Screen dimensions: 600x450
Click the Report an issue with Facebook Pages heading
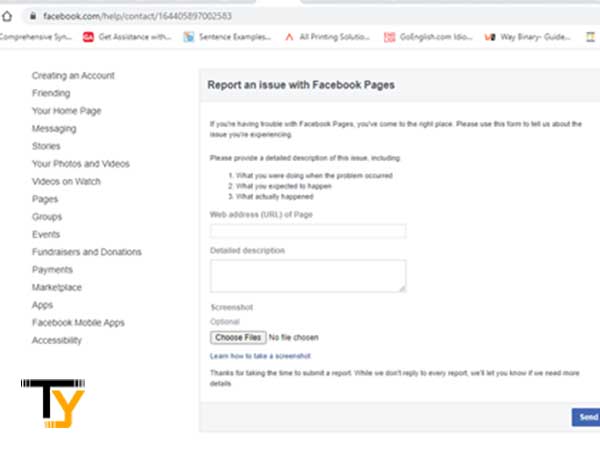[301, 85]
